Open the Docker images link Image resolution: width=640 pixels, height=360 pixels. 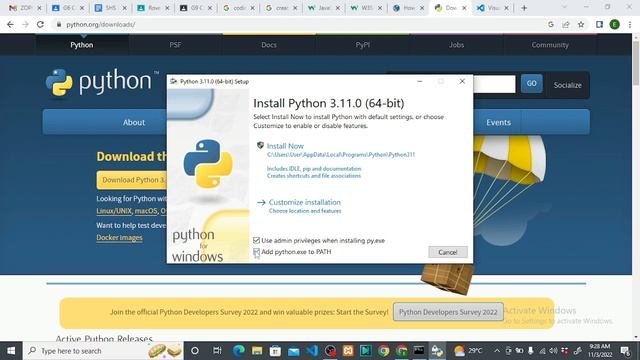click(119, 238)
